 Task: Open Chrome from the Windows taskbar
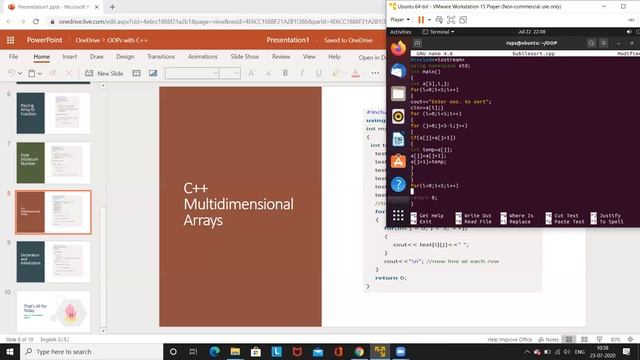[x=359, y=351]
